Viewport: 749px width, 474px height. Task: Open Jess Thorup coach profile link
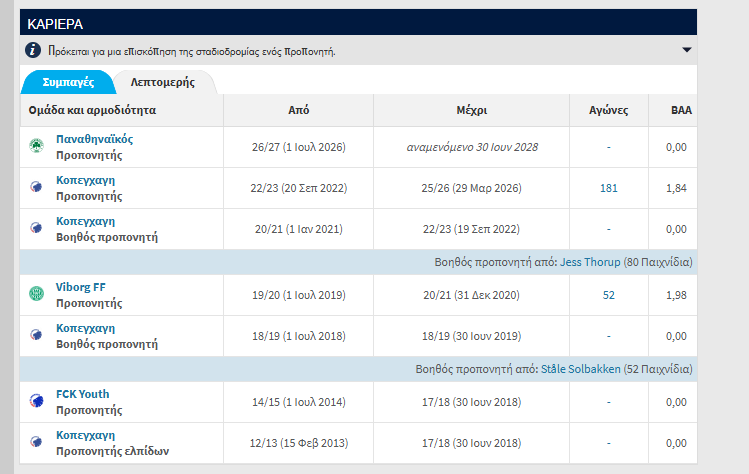click(x=590, y=262)
